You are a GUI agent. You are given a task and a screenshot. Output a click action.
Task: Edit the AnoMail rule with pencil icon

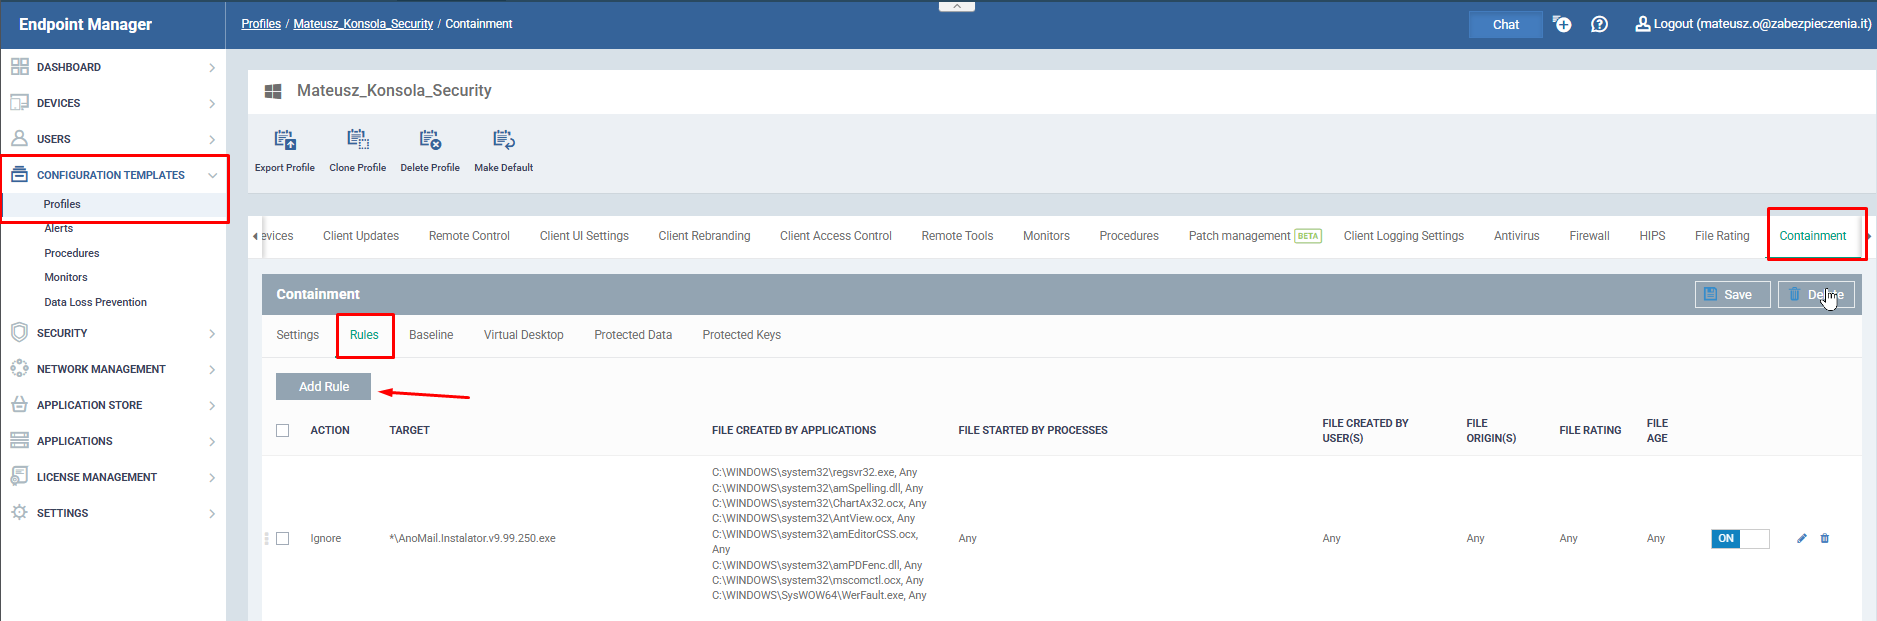[x=1802, y=538]
